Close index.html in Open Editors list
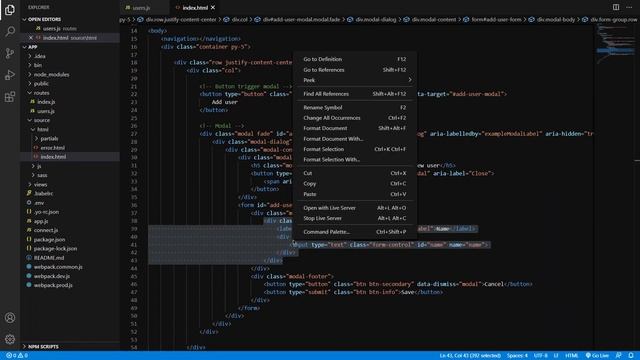Image resolution: width=640 pixels, height=360 pixels. (x=31, y=38)
